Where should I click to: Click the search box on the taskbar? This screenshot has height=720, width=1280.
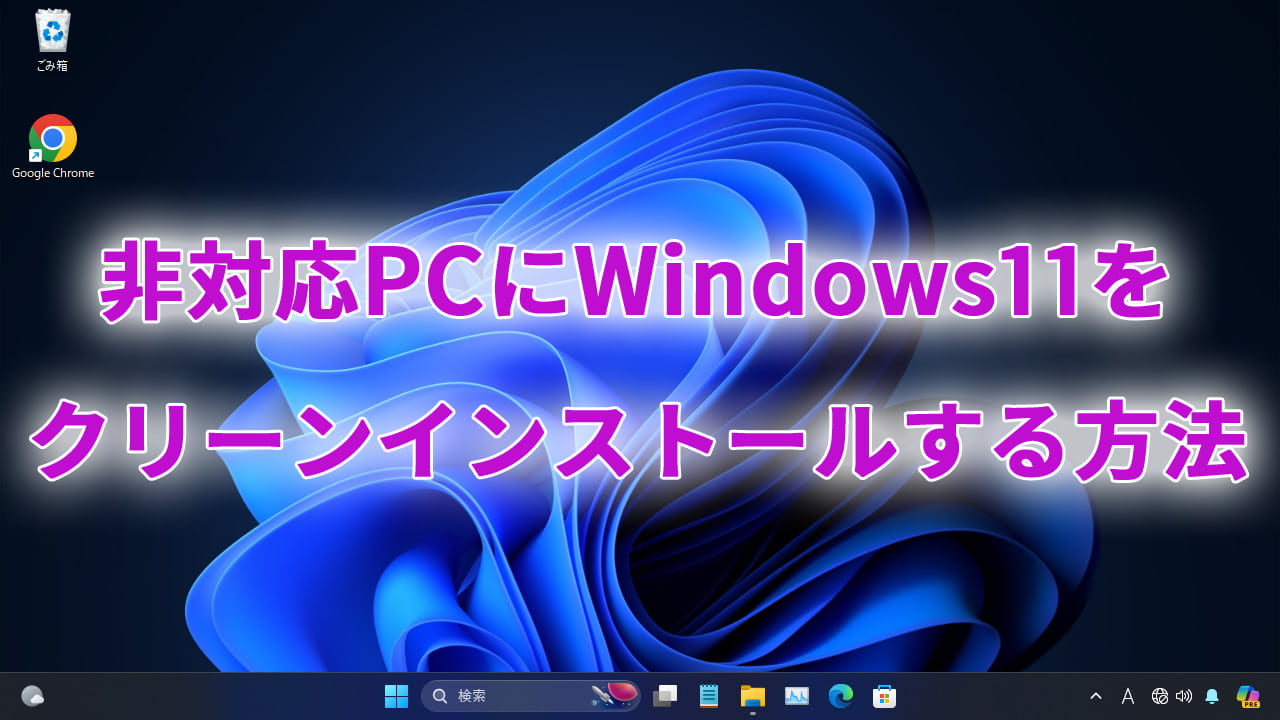510,695
